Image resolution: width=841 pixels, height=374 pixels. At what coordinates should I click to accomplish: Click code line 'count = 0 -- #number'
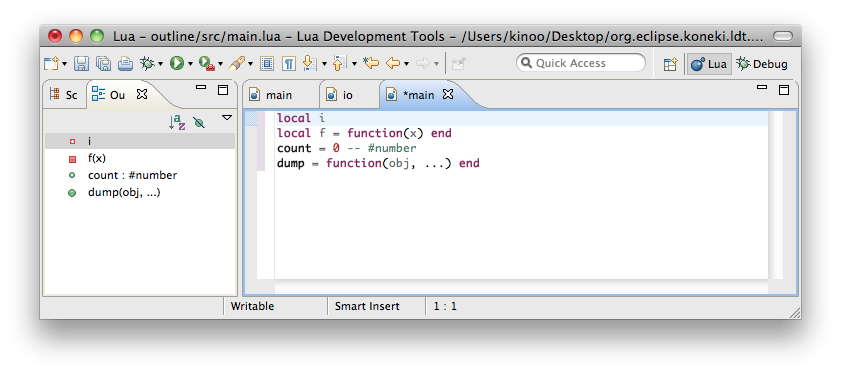pyautogui.click(x=346, y=148)
